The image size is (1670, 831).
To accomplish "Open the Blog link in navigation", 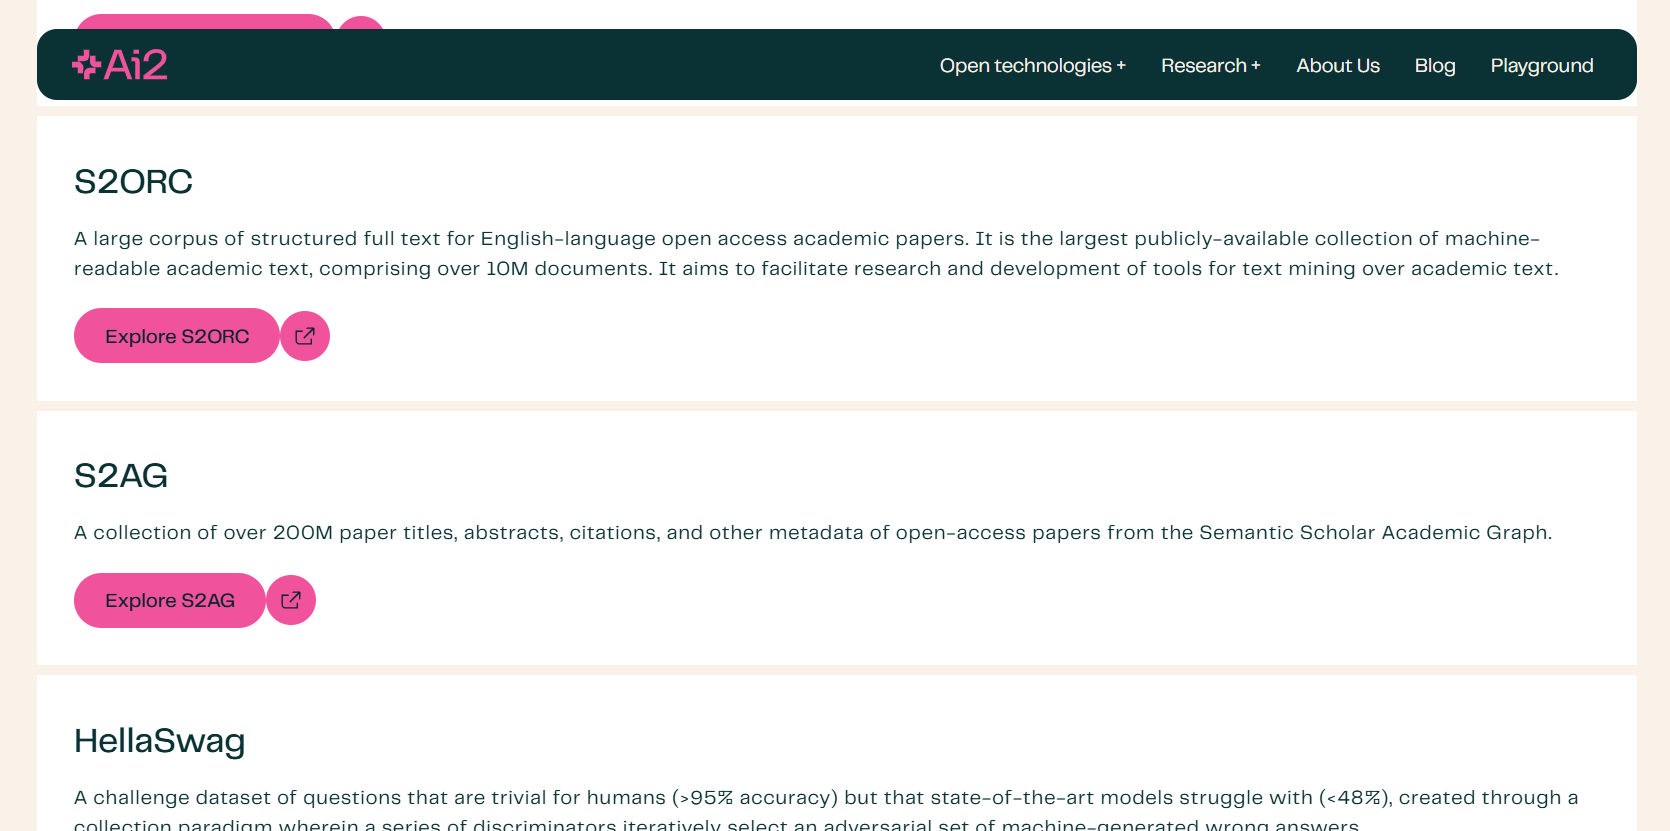I will click(x=1435, y=65).
